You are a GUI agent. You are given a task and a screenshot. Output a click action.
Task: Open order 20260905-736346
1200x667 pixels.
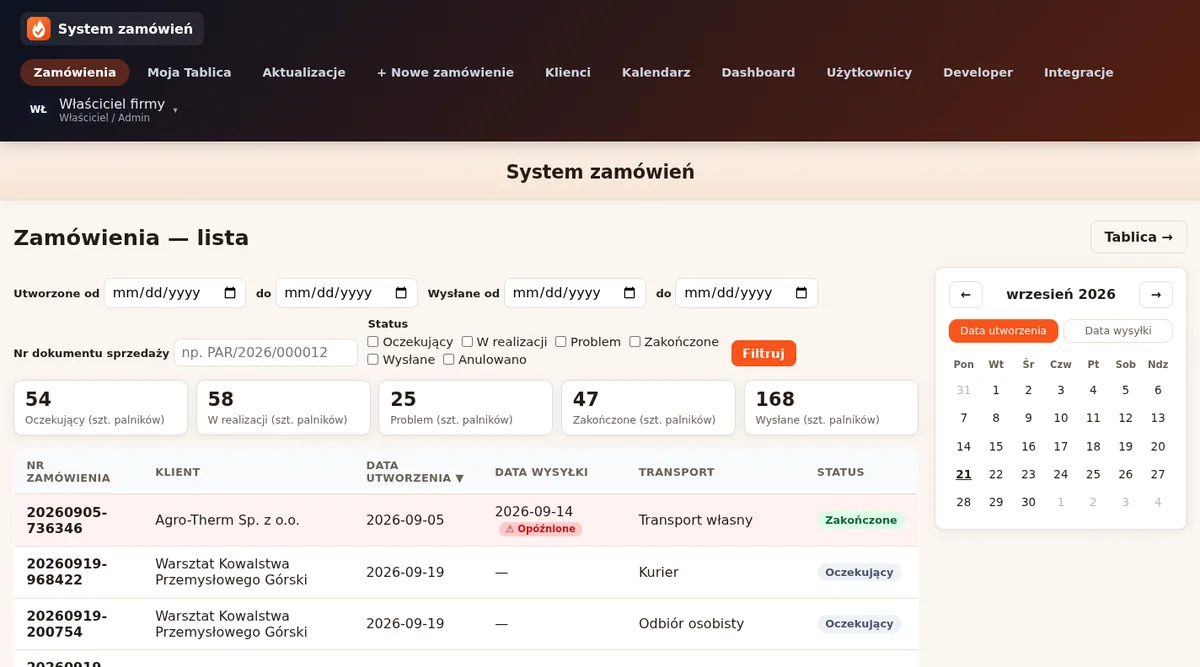click(69, 520)
